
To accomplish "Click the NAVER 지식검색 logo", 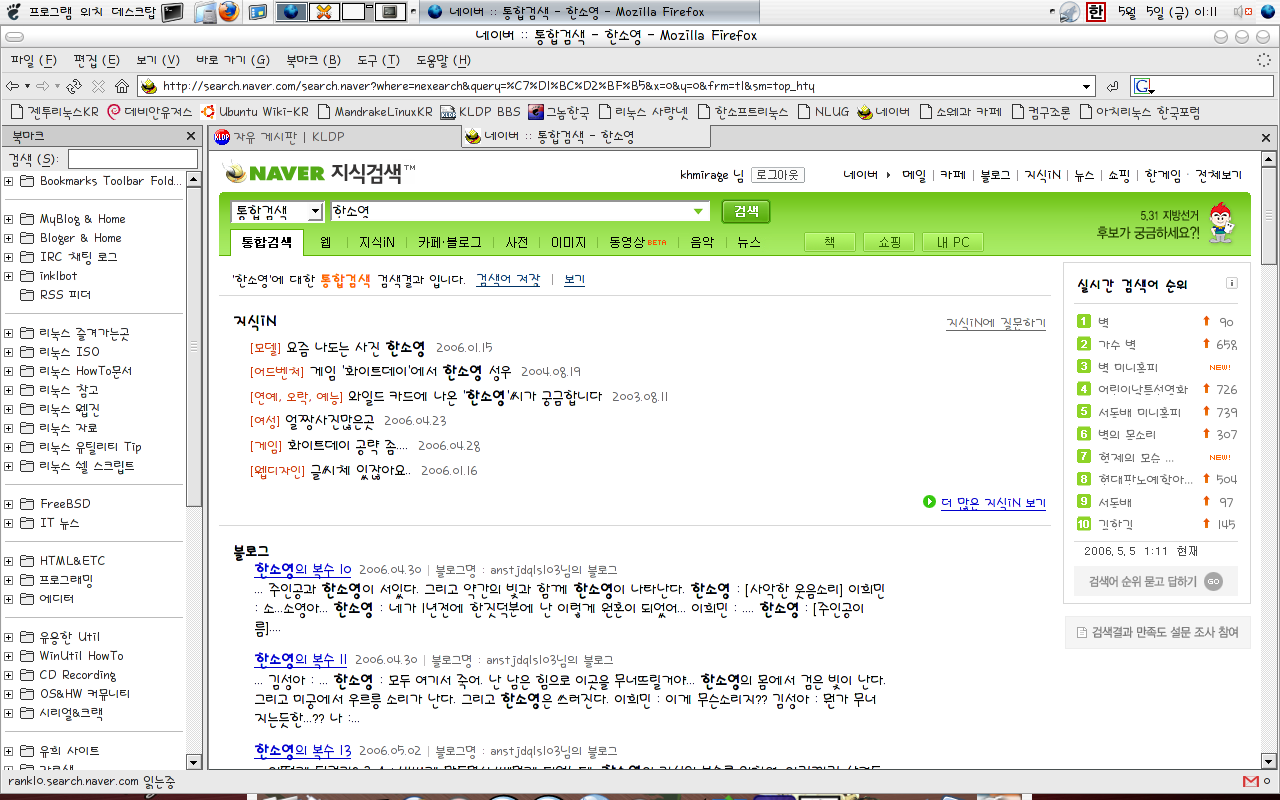I will coord(319,172).
